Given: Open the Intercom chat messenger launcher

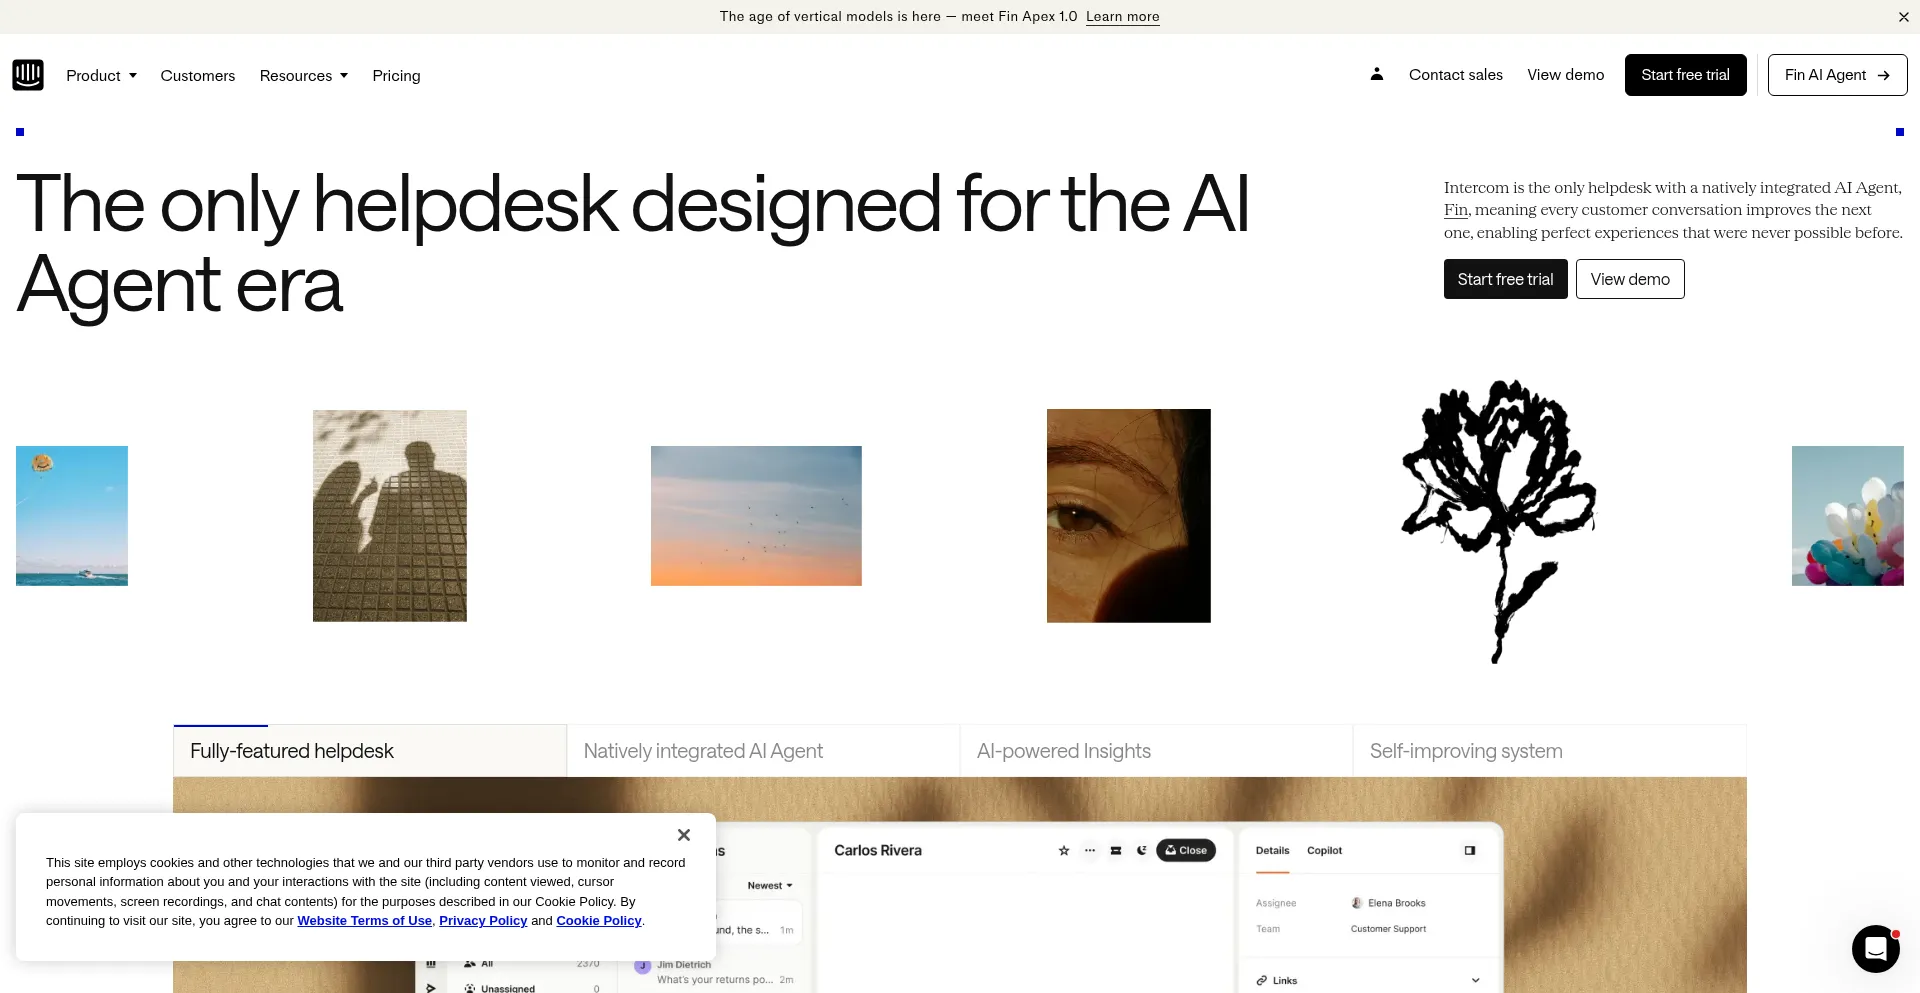Looking at the screenshot, I should click(x=1876, y=949).
